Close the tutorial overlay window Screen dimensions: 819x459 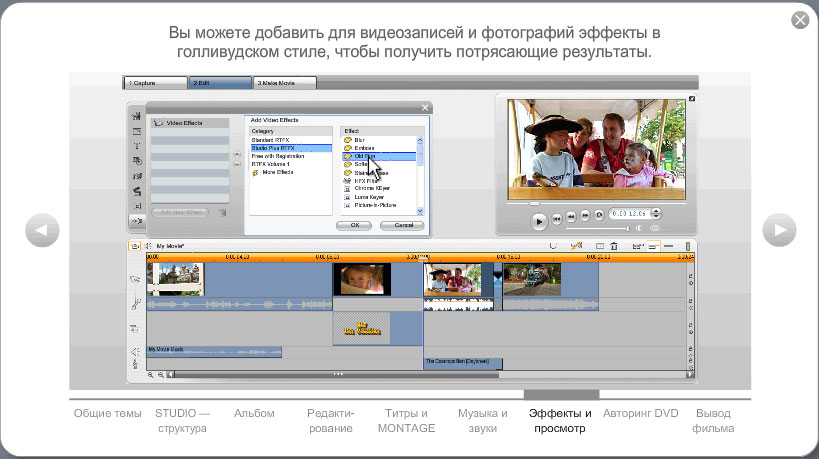point(799,20)
